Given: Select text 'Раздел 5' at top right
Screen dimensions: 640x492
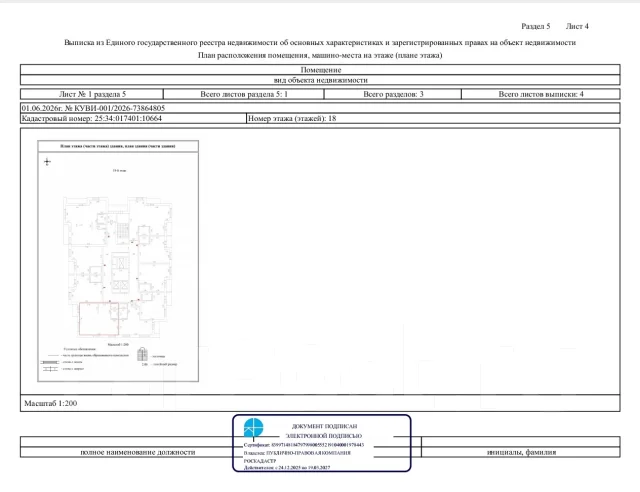Looking at the screenshot, I should click(x=536, y=26).
